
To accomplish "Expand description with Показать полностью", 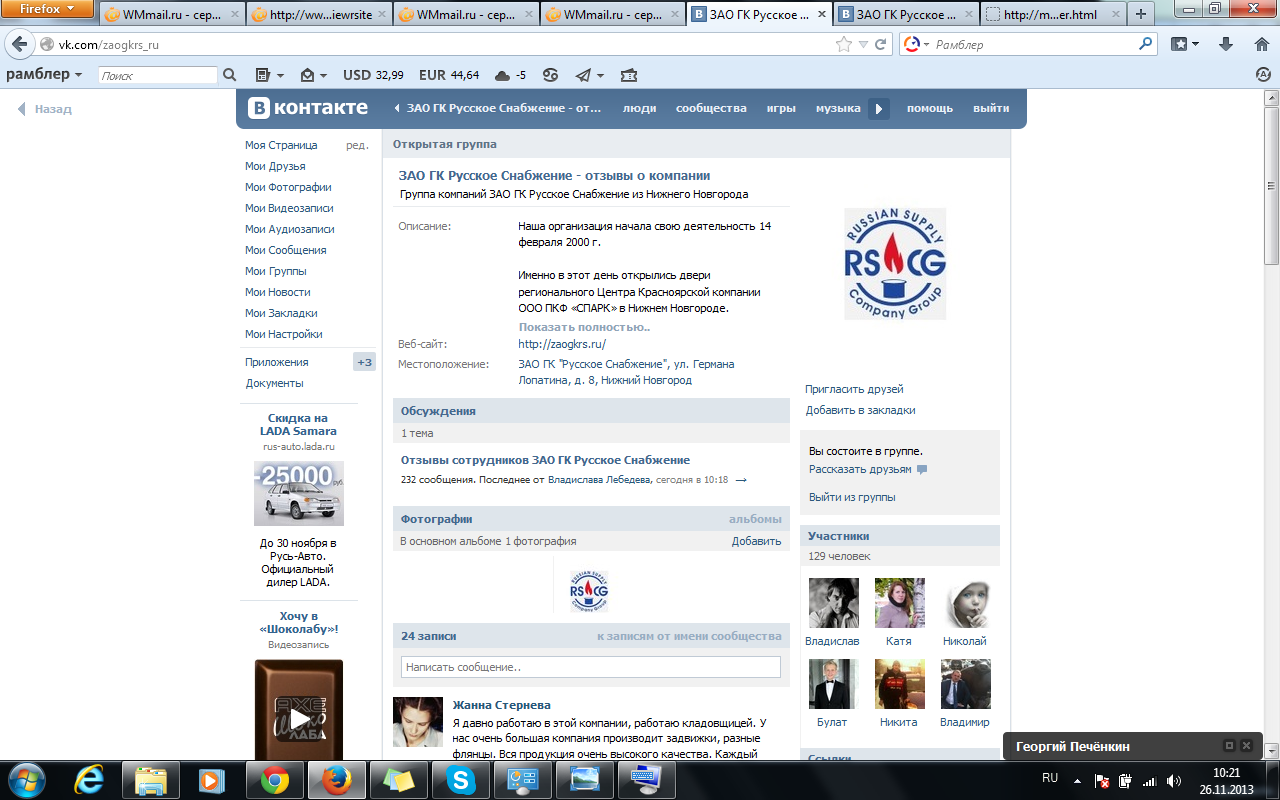I will [584, 327].
